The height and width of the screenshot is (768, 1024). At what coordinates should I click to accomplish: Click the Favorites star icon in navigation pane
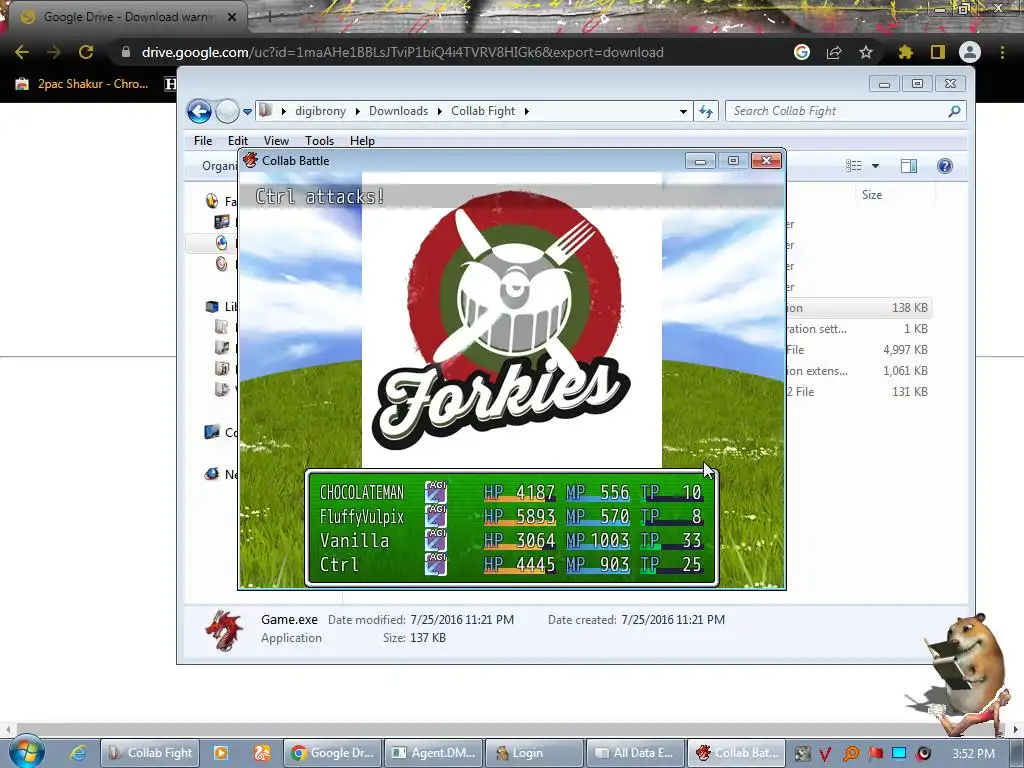point(212,201)
